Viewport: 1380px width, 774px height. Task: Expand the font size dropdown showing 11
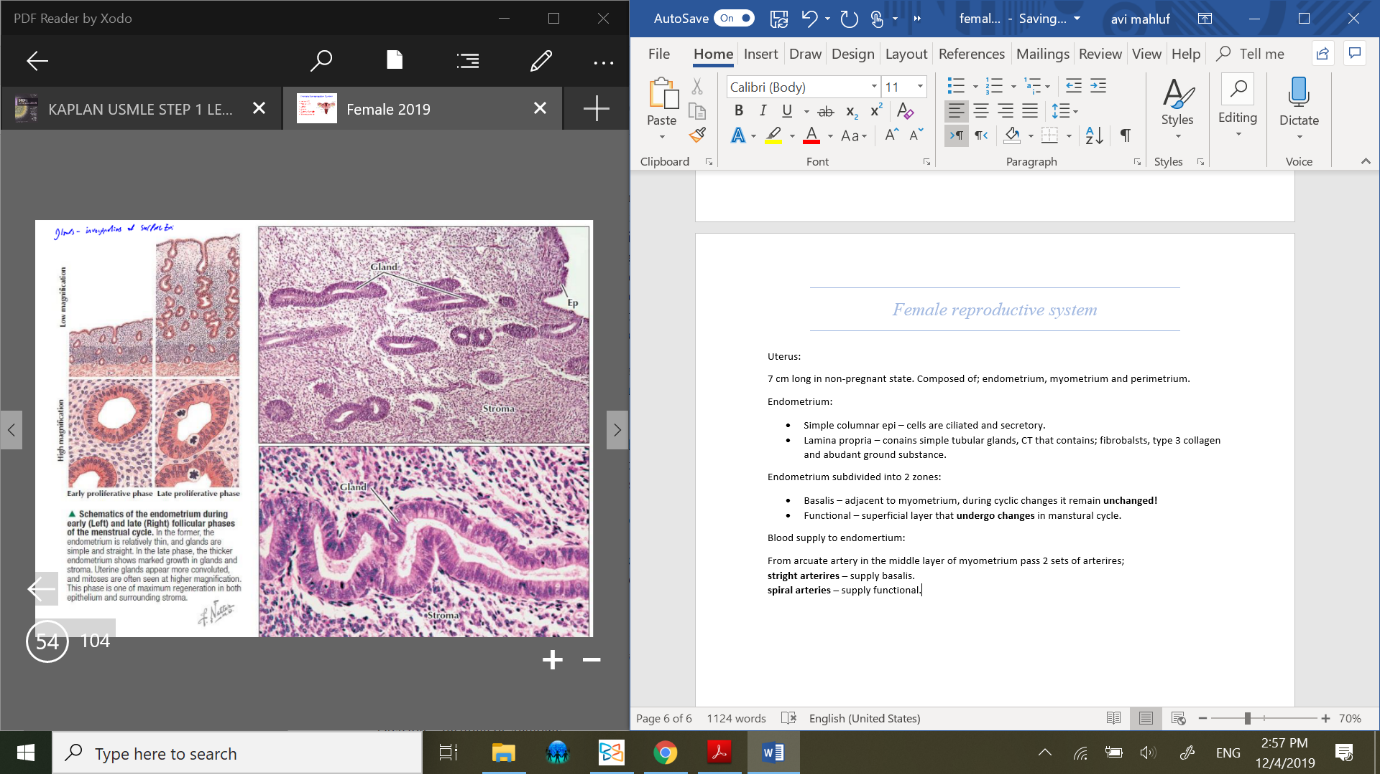coord(920,87)
